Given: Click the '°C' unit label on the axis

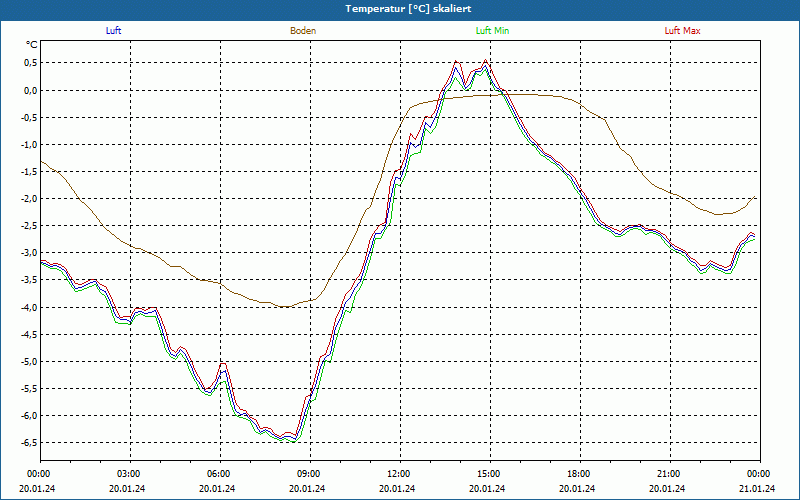Looking at the screenshot, I should (32, 45).
